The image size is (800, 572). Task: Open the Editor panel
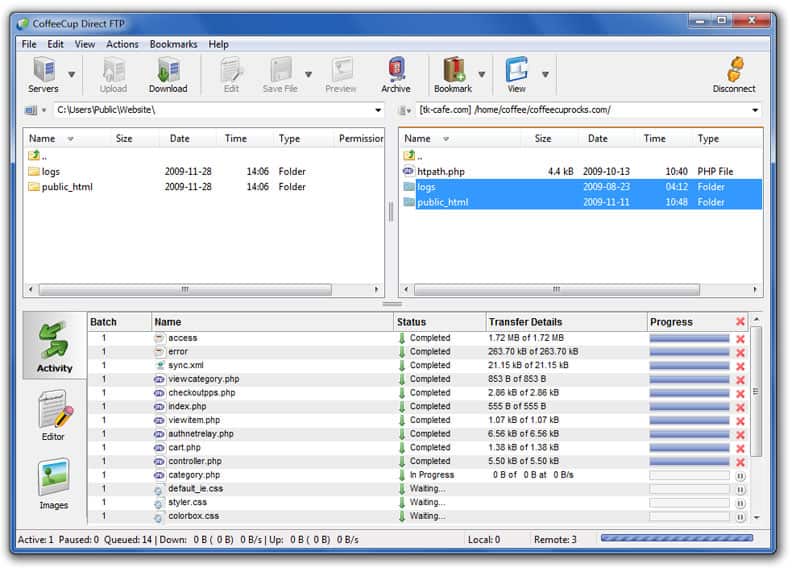point(54,416)
